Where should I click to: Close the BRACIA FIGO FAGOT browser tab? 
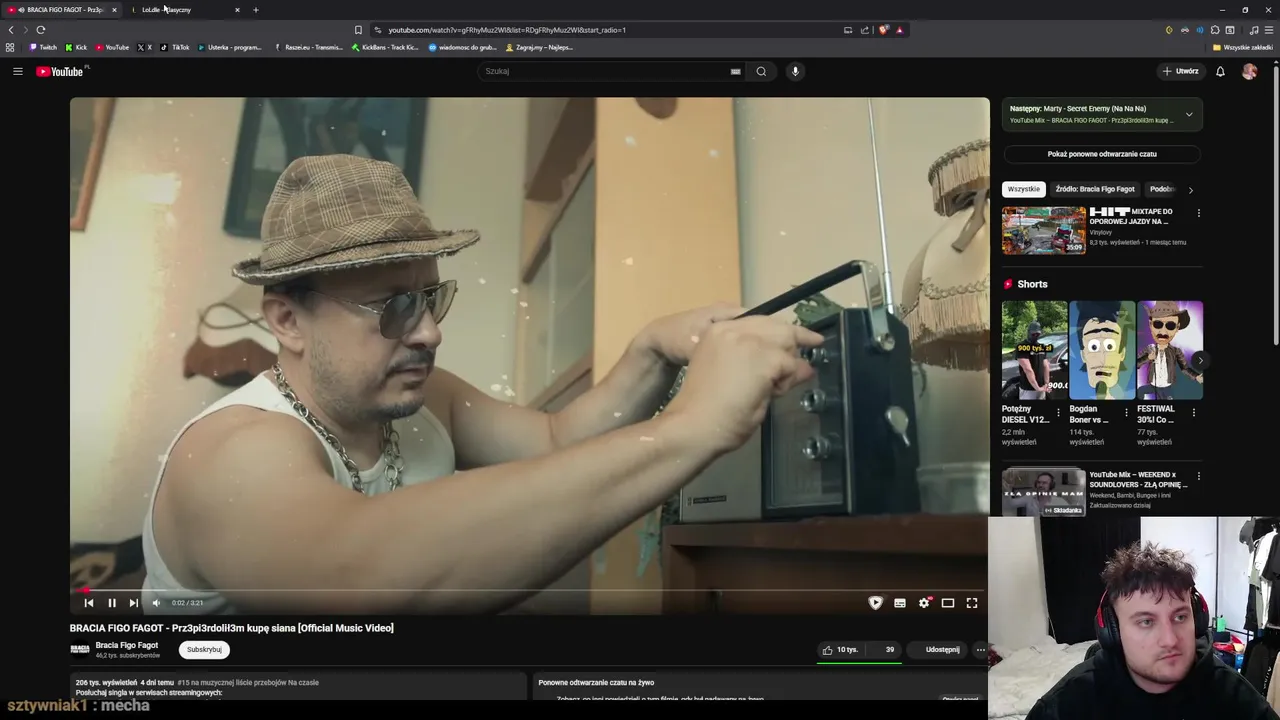point(114,10)
